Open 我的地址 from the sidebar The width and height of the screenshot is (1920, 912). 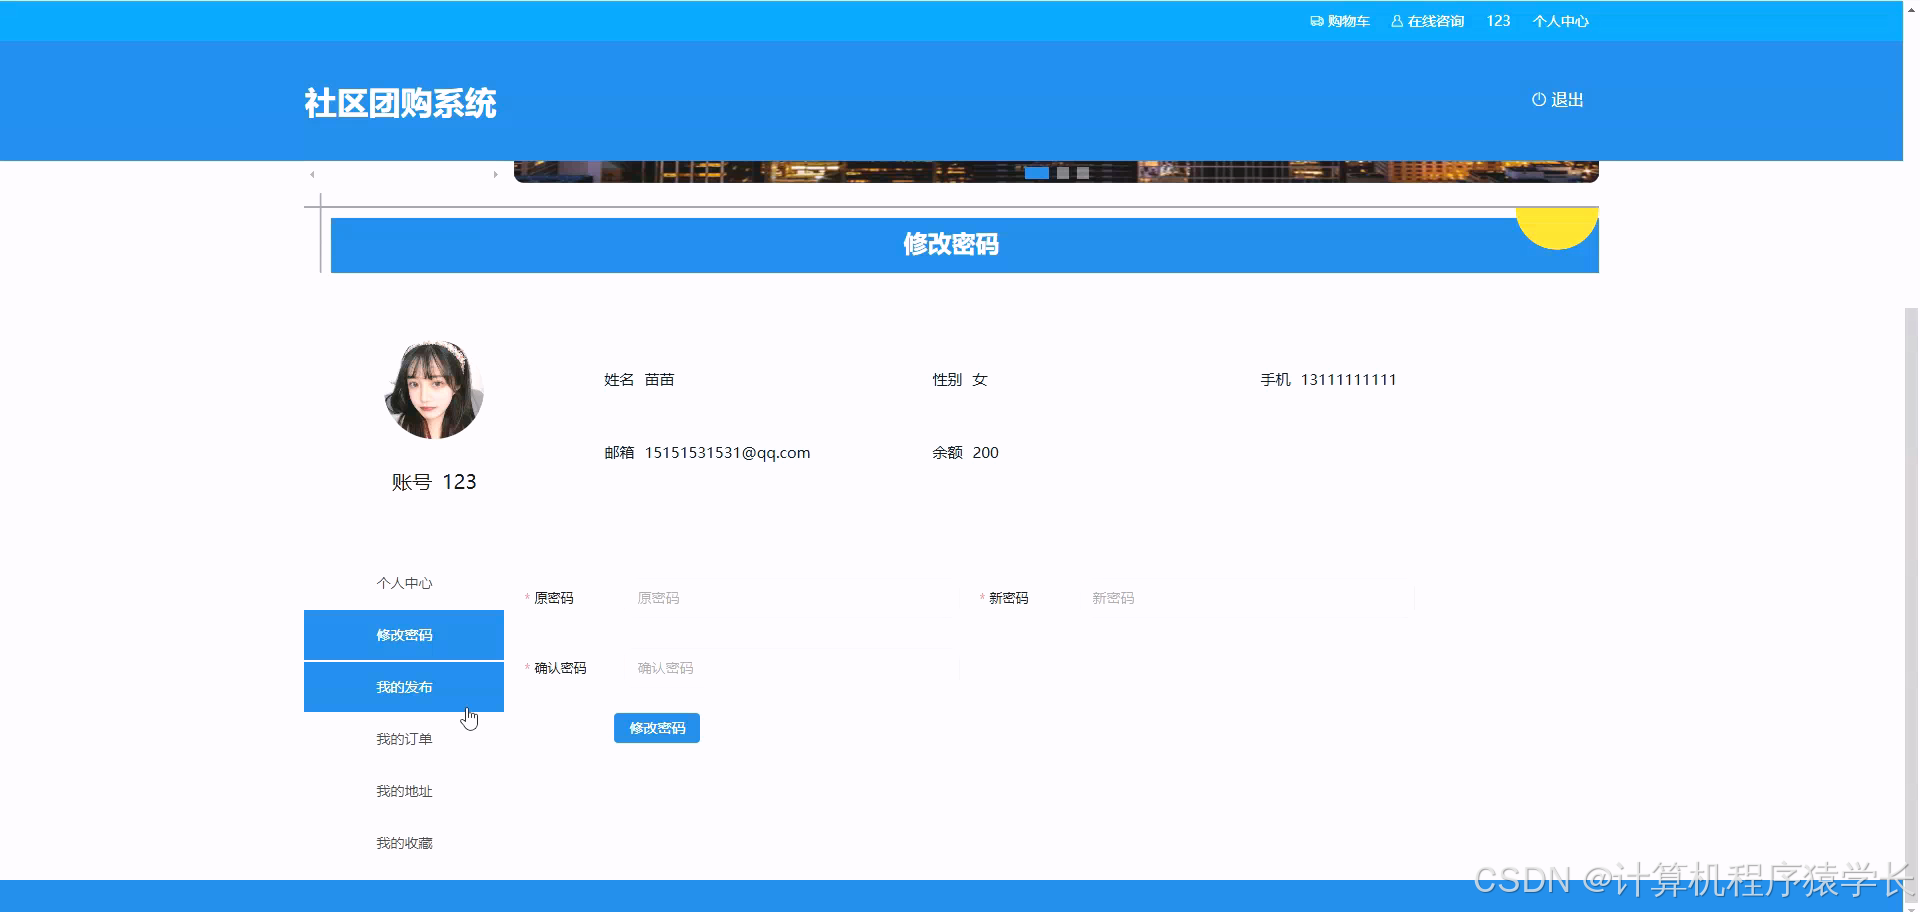(x=403, y=790)
